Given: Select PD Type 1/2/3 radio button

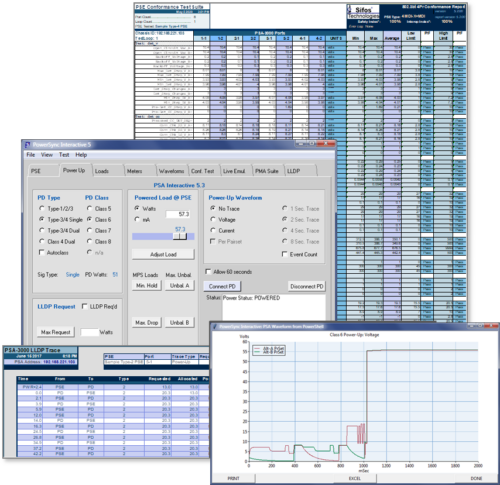Looking at the screenshot, I should click(x=42, y=208).
